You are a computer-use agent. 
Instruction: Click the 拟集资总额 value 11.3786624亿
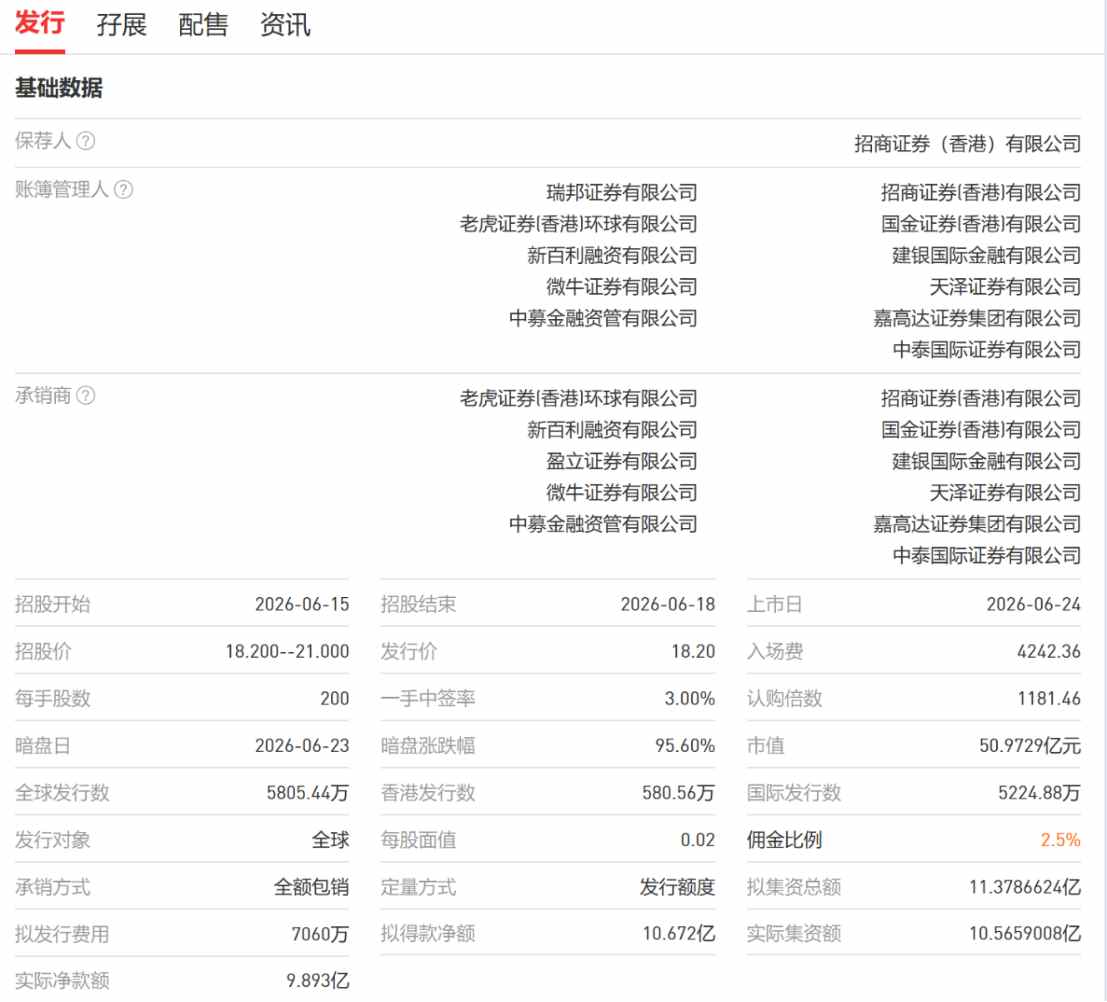1025,888
